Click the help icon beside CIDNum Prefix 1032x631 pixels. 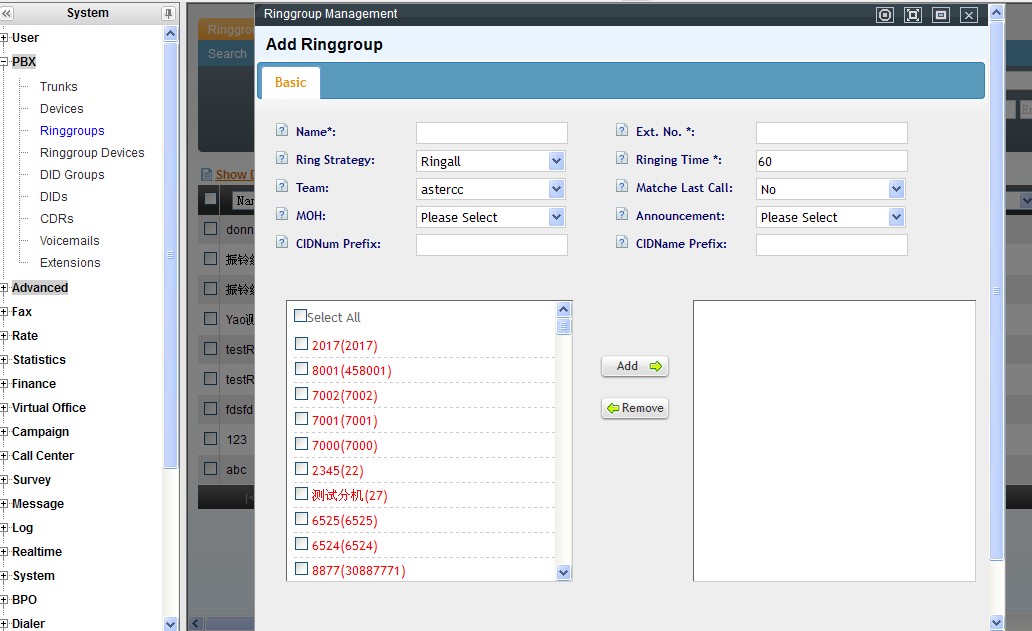point(281,243)
